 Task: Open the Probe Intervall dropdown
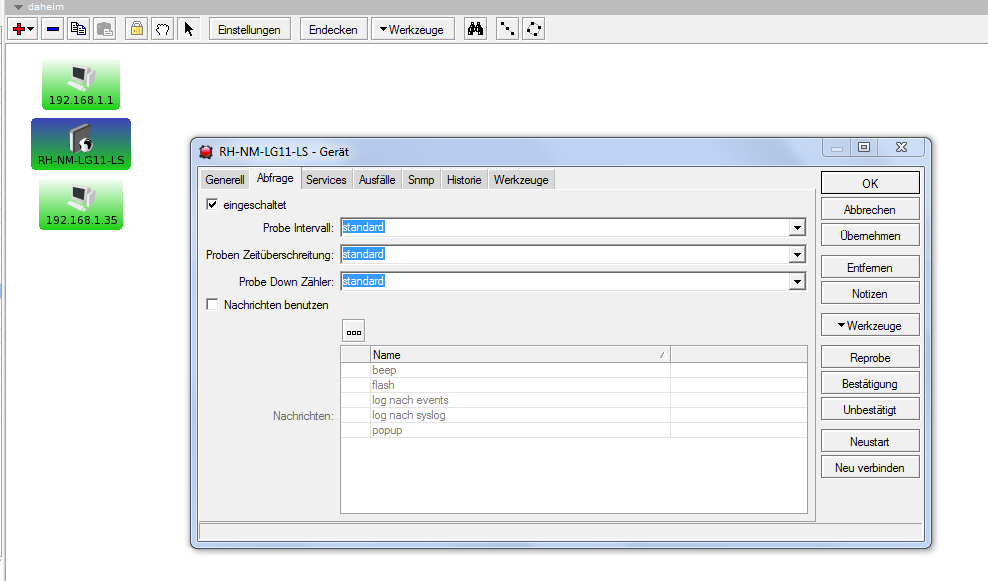pyautogui.click(x=797, y=228)
